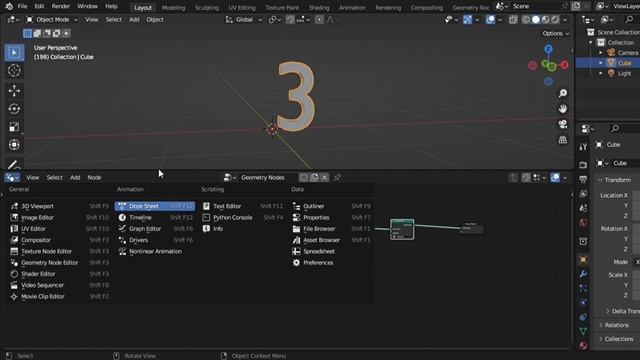Switch to the Shading workspace tab
The height and width of the screenshot is (360, 640).
319,8
